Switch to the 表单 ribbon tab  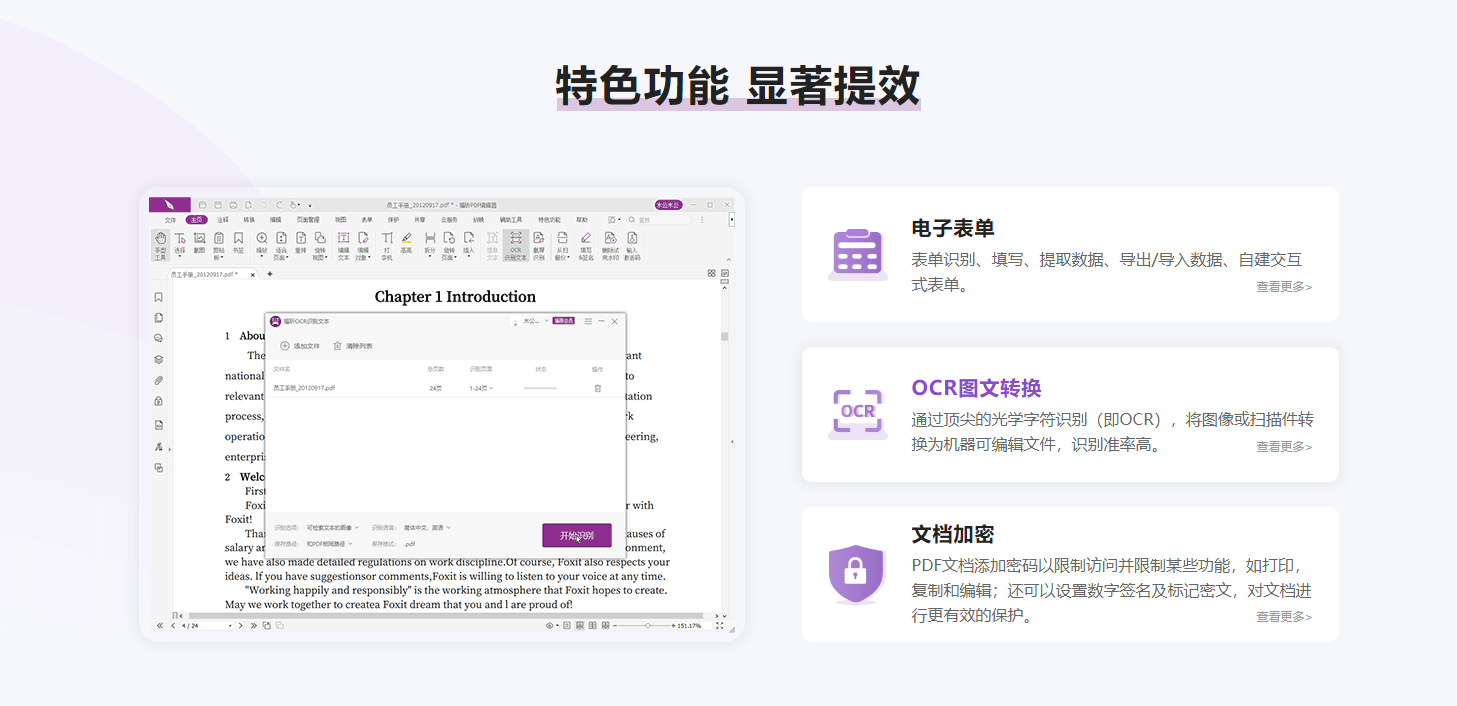pyautogui.click(x=366, y=220)
